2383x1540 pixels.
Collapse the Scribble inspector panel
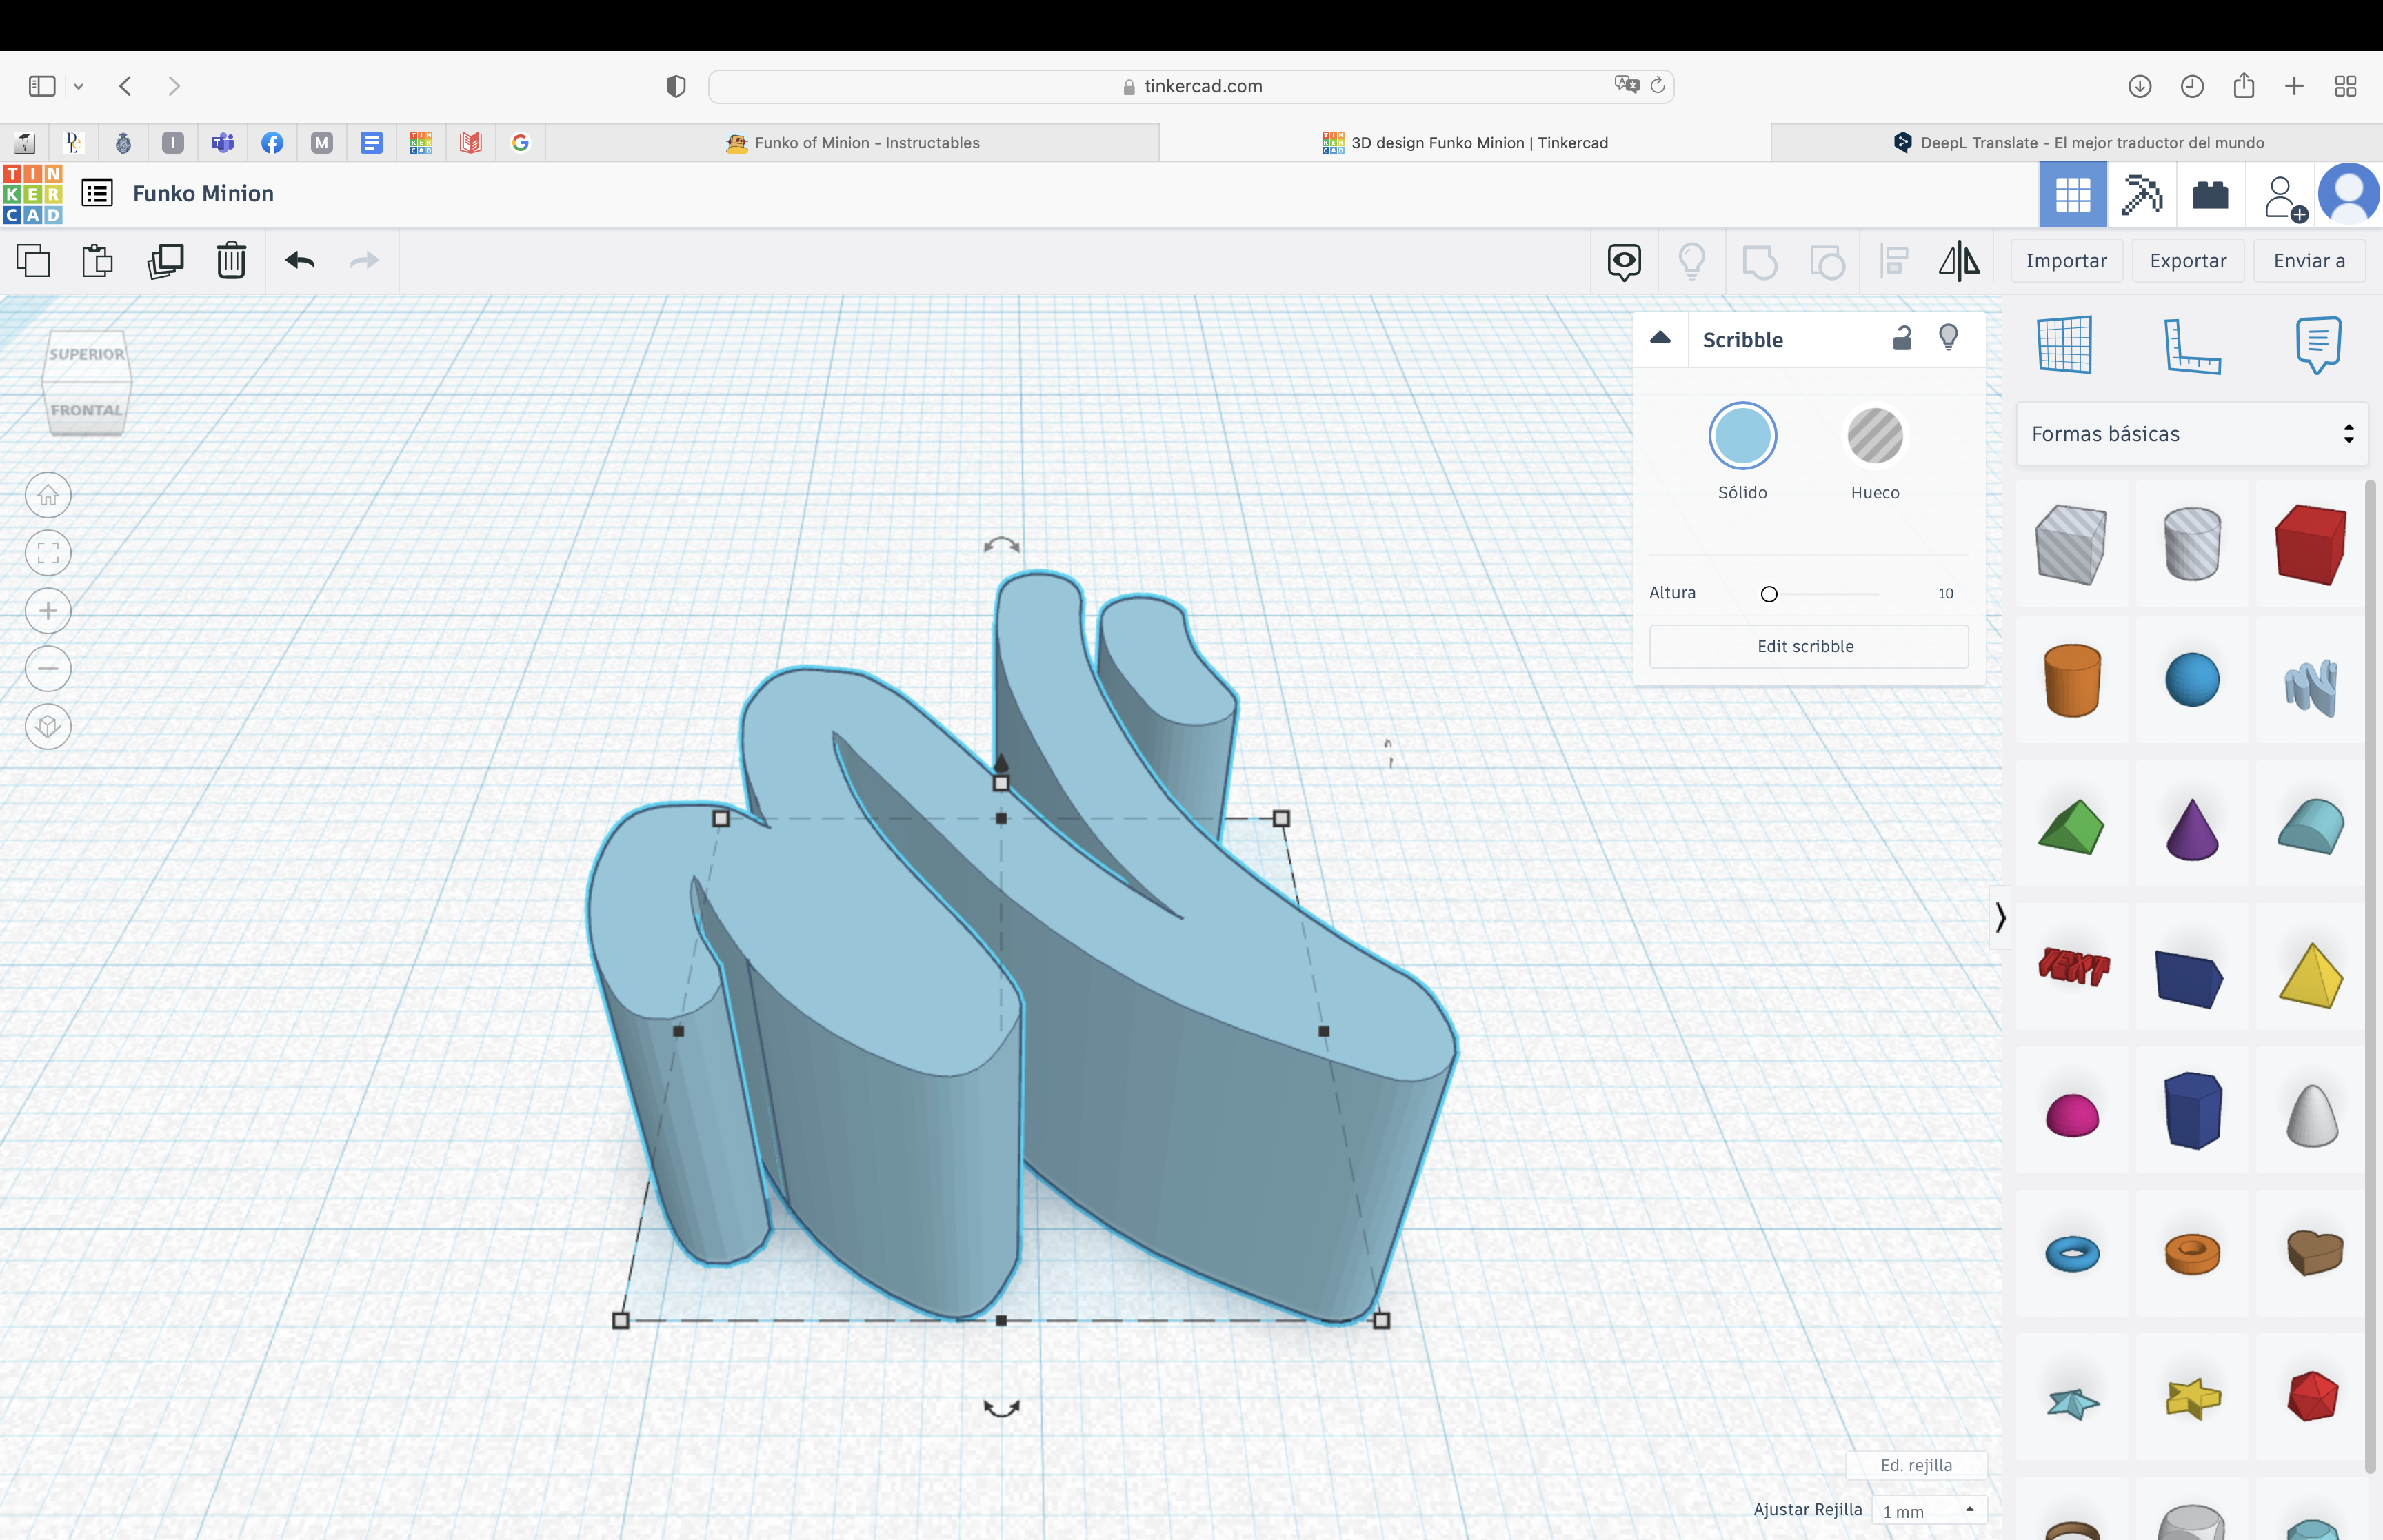(1660, 338)
